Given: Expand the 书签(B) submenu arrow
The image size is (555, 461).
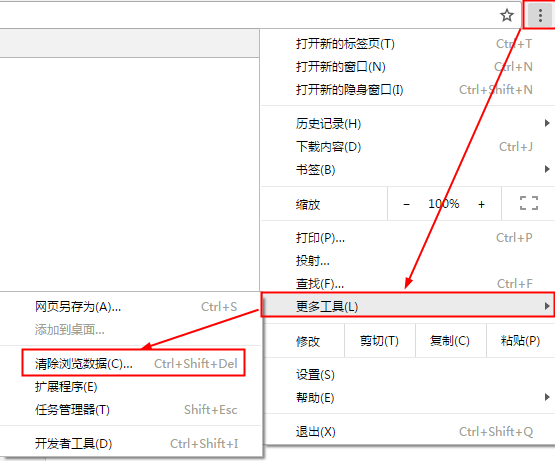Looking at the screenshot, I should click(547, 169).
